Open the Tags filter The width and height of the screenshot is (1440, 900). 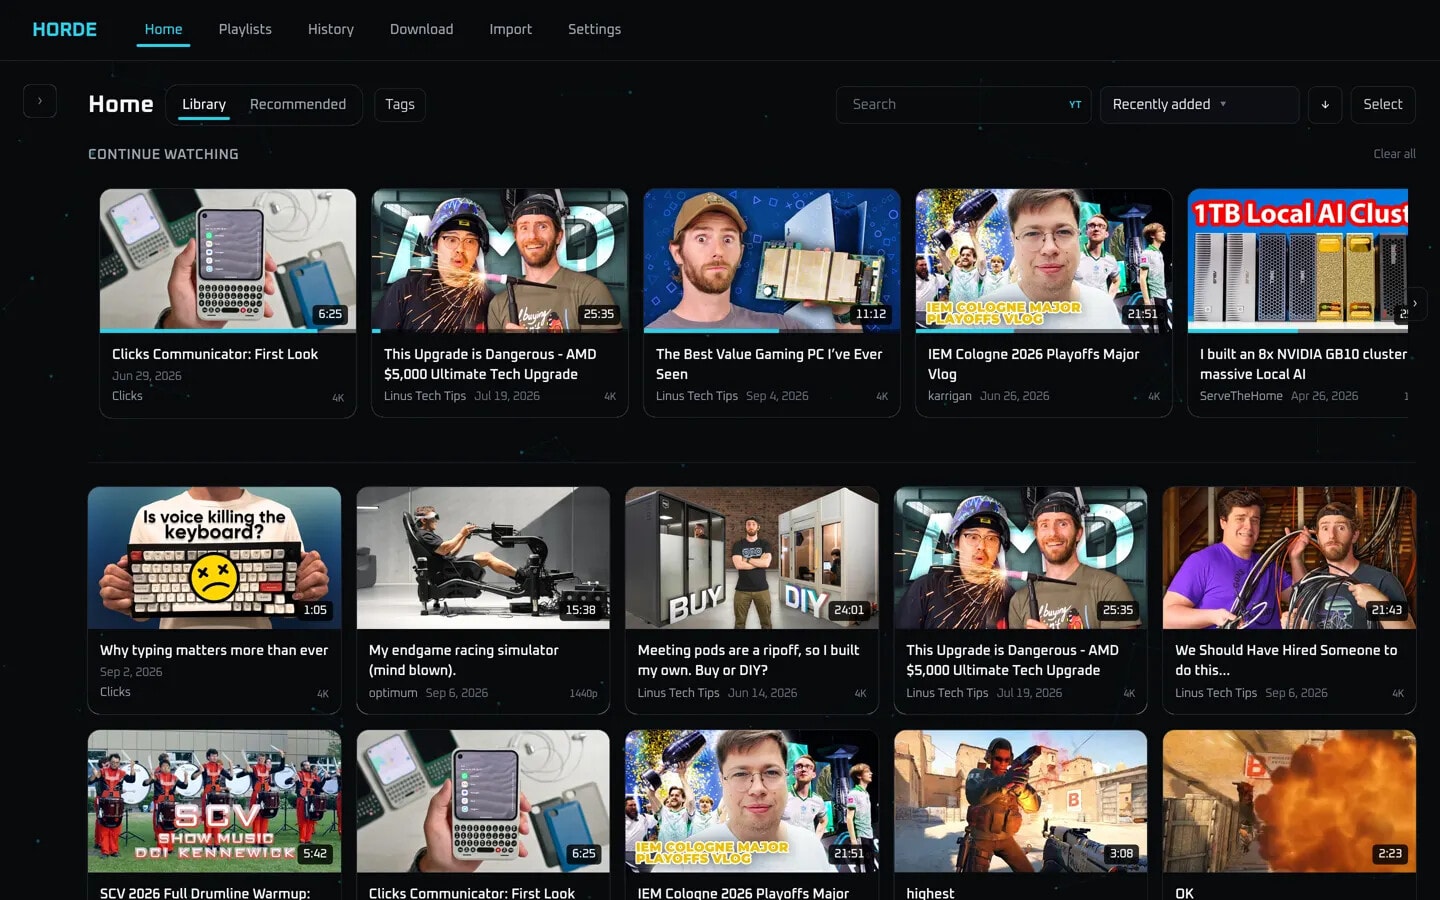click(x=400, y=104)
